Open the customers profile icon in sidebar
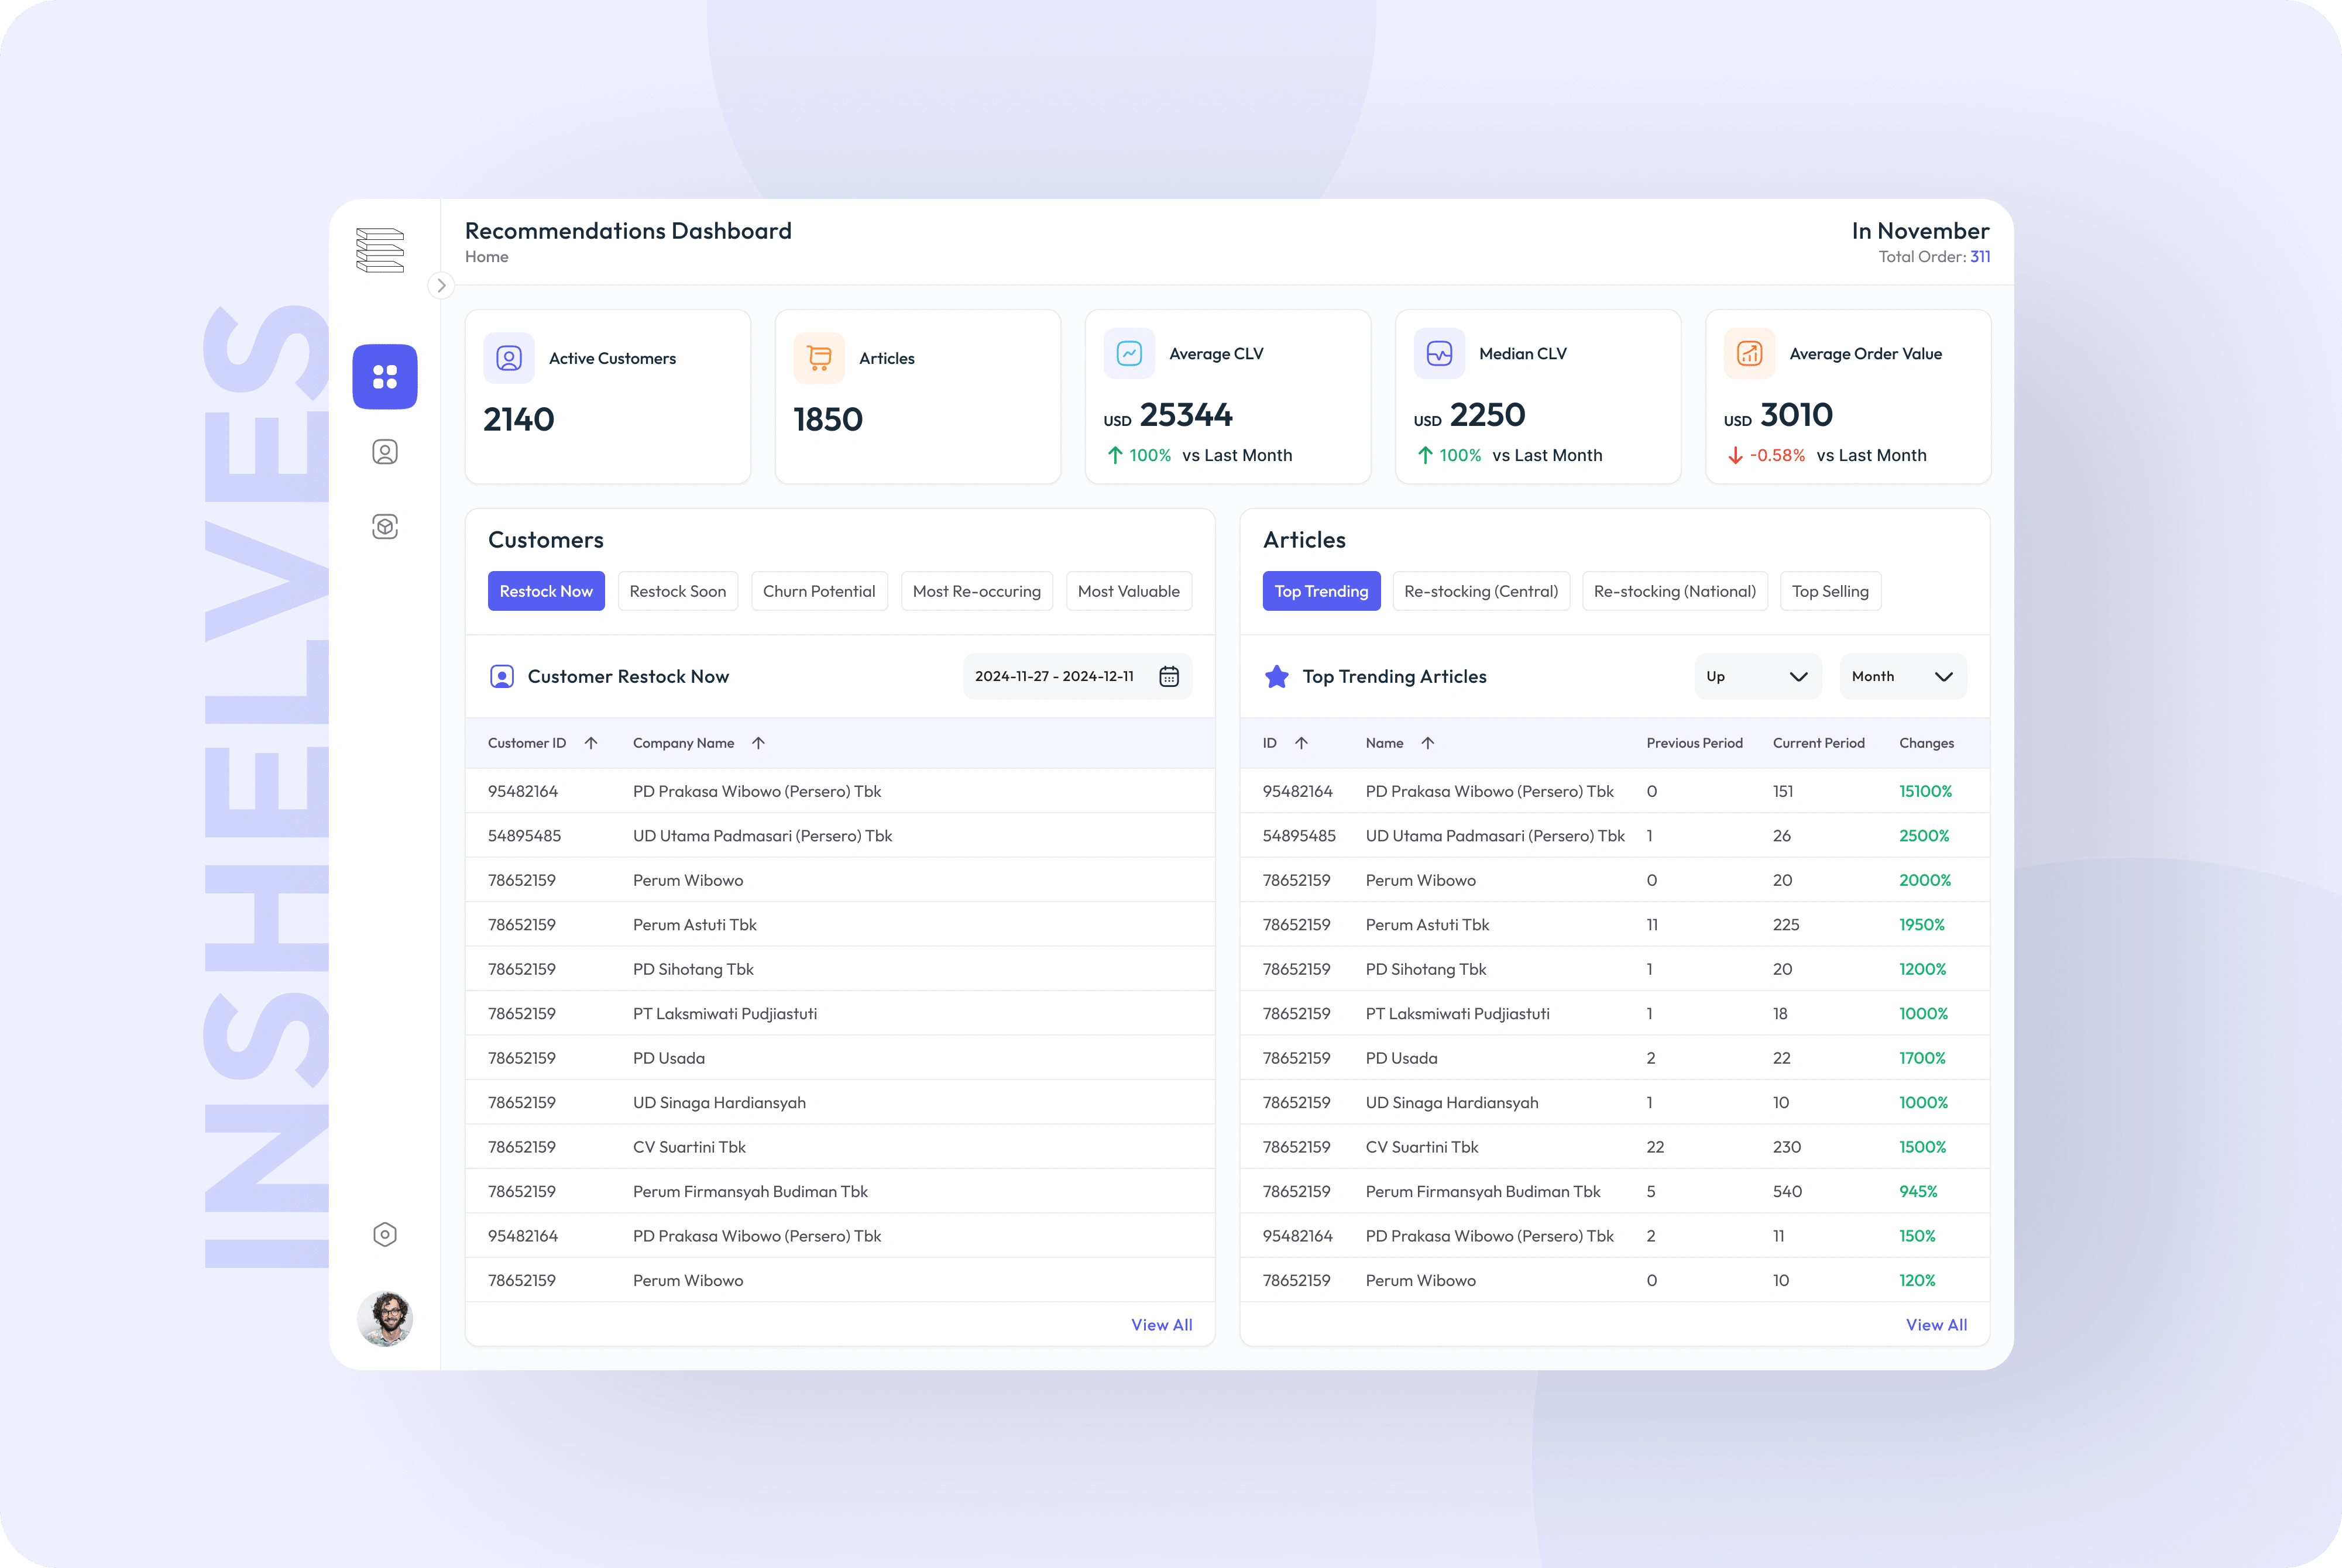Screen dimensions: 2342x1568 [385, 452]
